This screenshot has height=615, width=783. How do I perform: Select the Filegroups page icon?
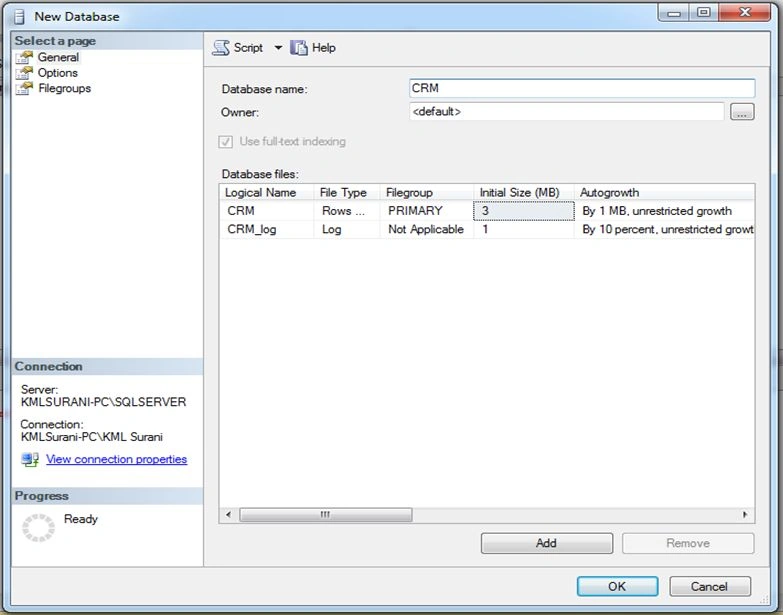point(24,88)
